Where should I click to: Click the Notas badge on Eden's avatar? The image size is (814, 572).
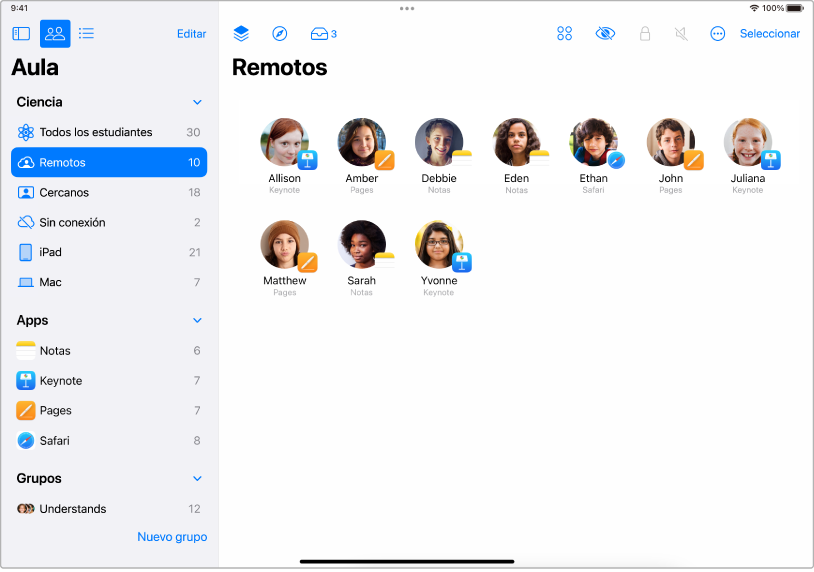(539, 160)
